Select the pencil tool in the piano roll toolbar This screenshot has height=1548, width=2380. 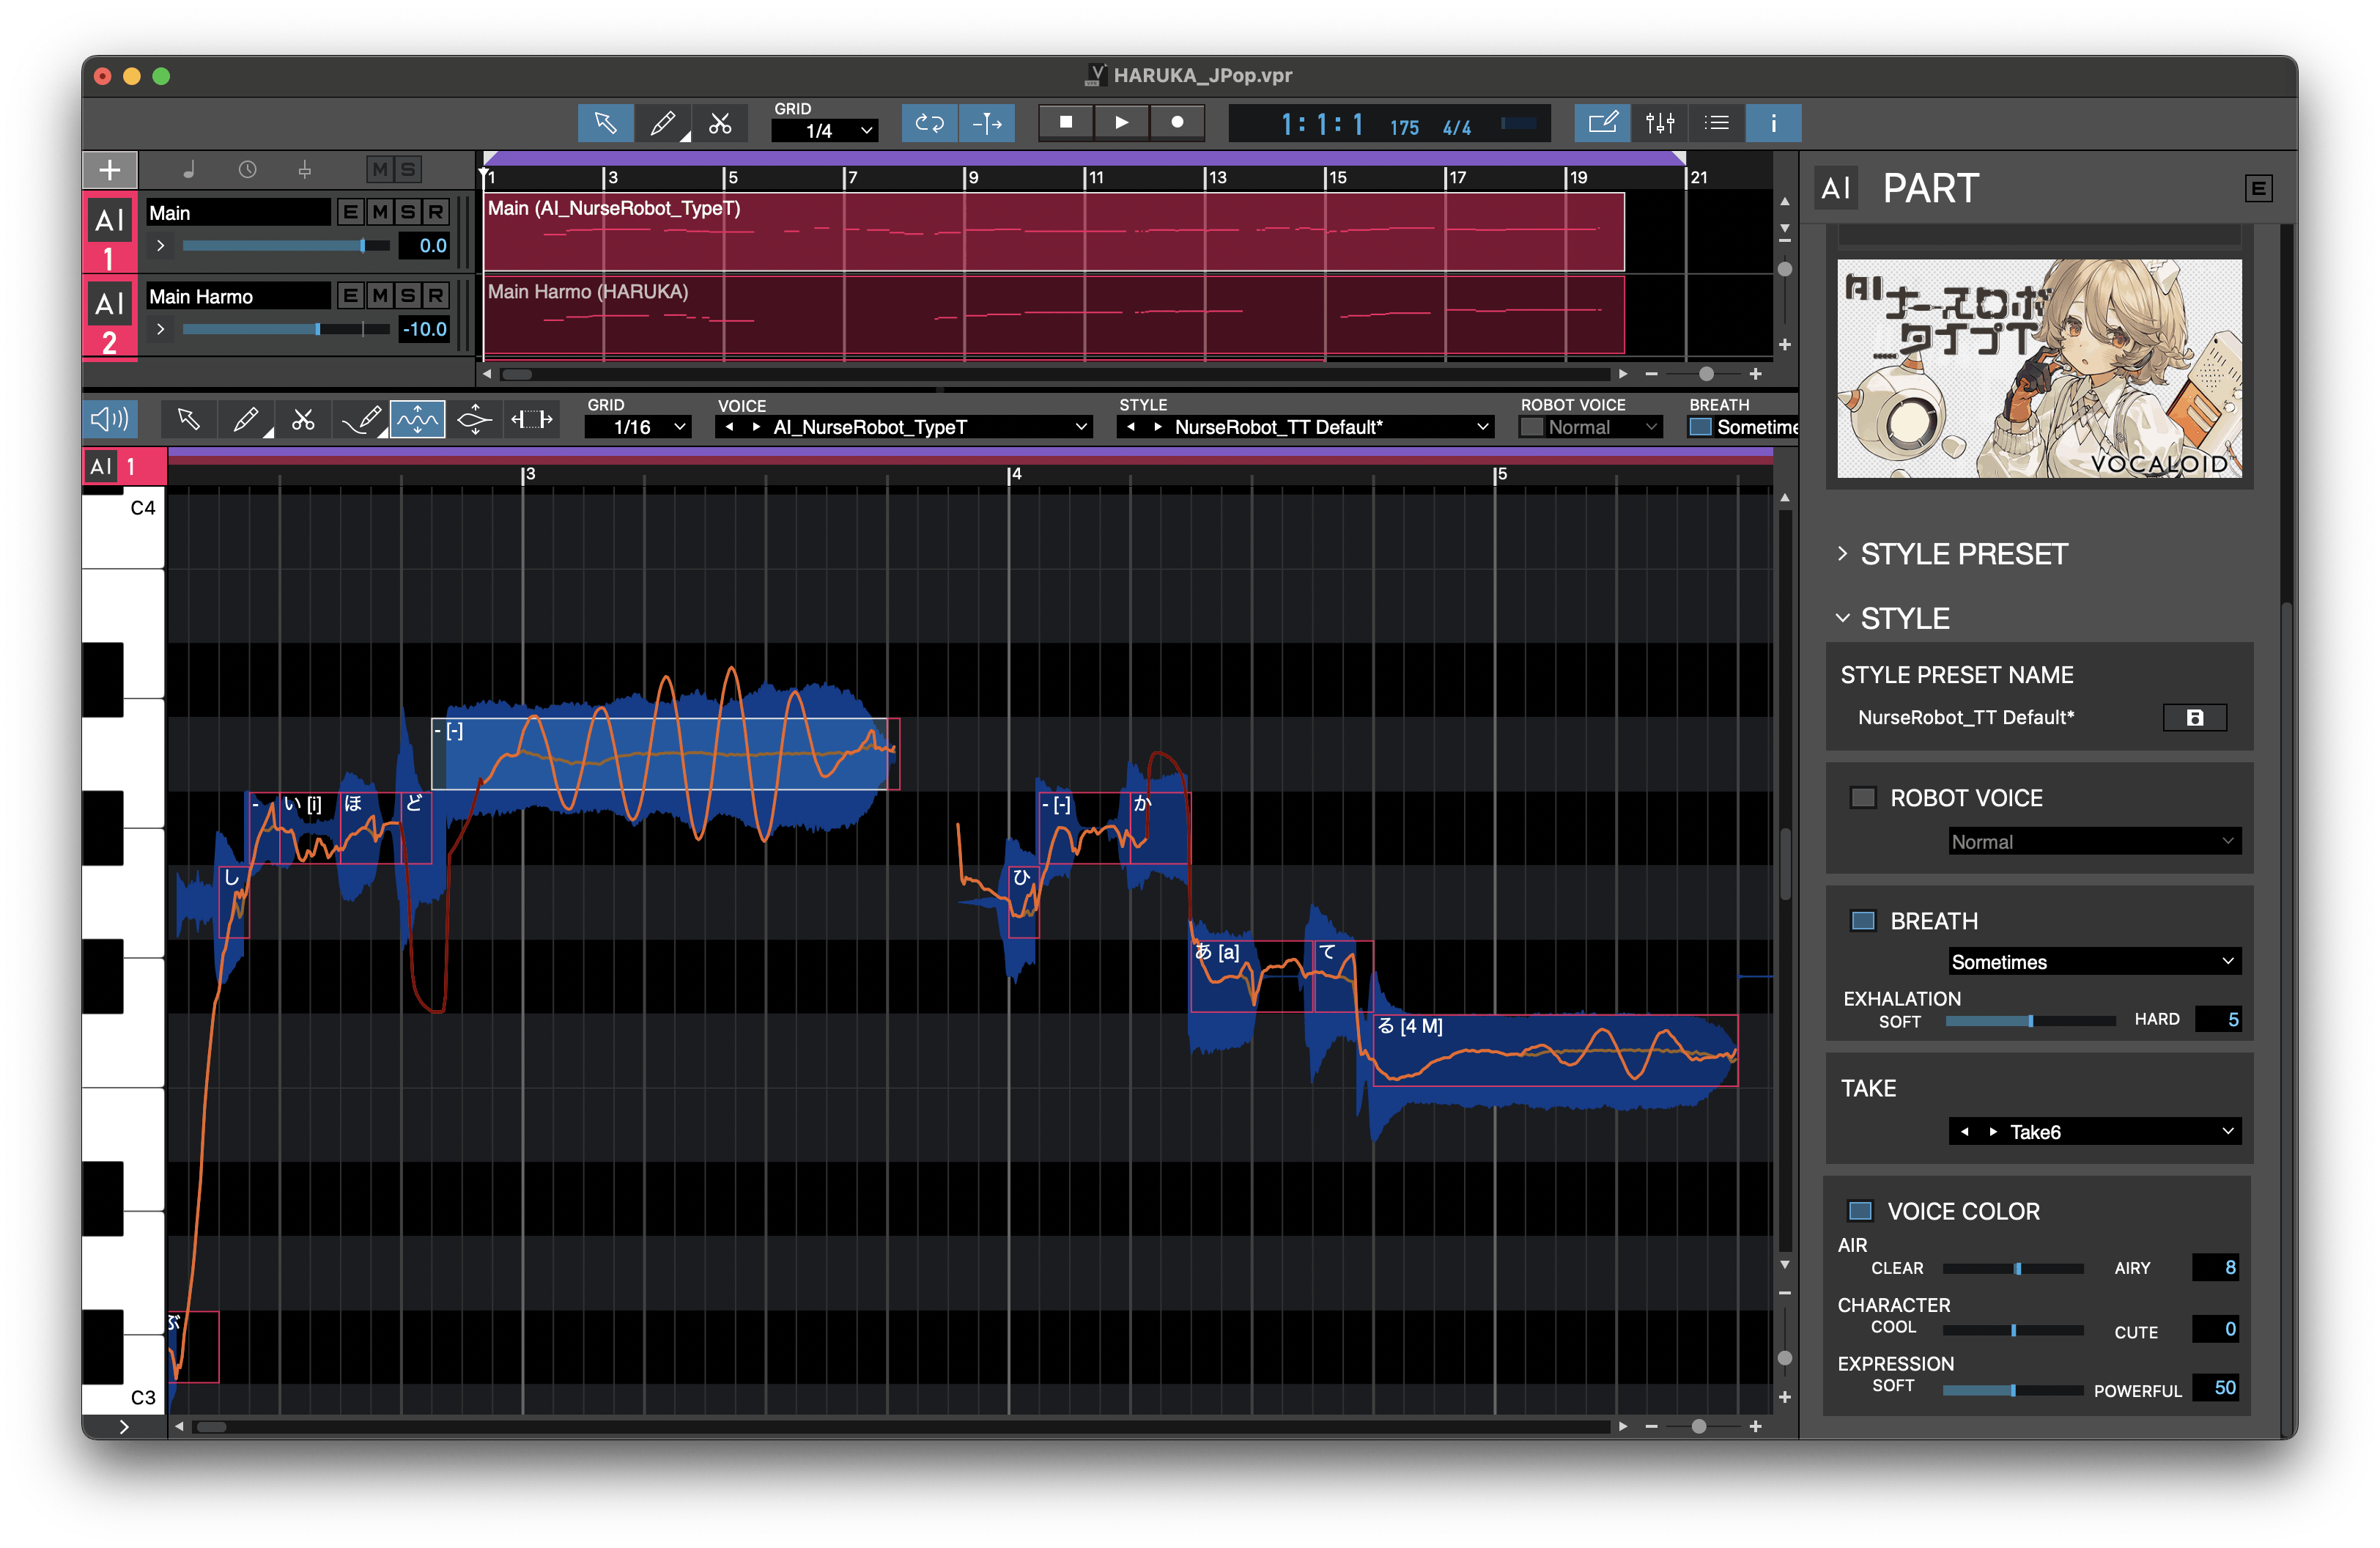click(x=245, y=421)
